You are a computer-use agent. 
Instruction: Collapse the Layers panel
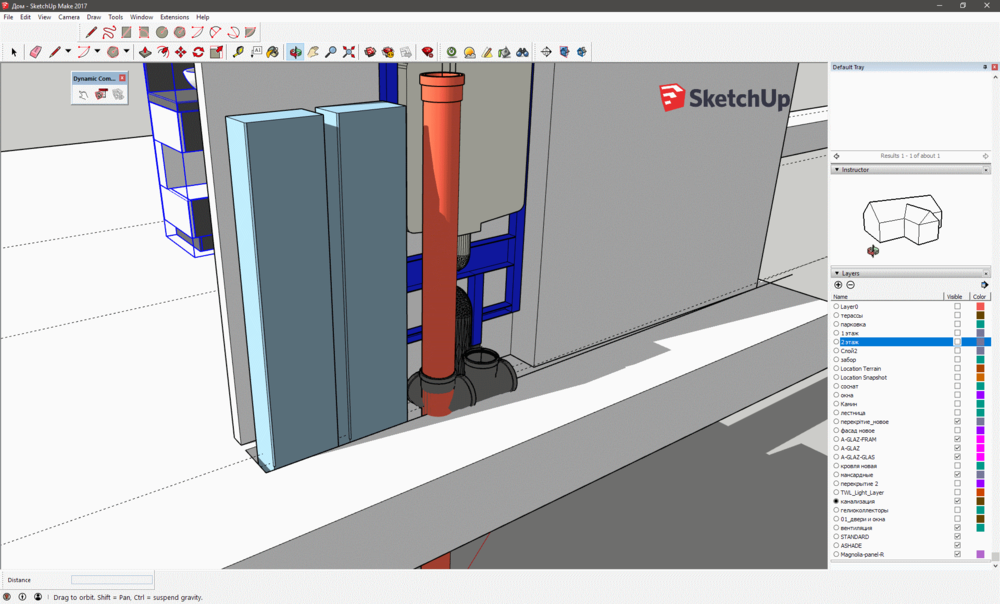tap(836, 273)
